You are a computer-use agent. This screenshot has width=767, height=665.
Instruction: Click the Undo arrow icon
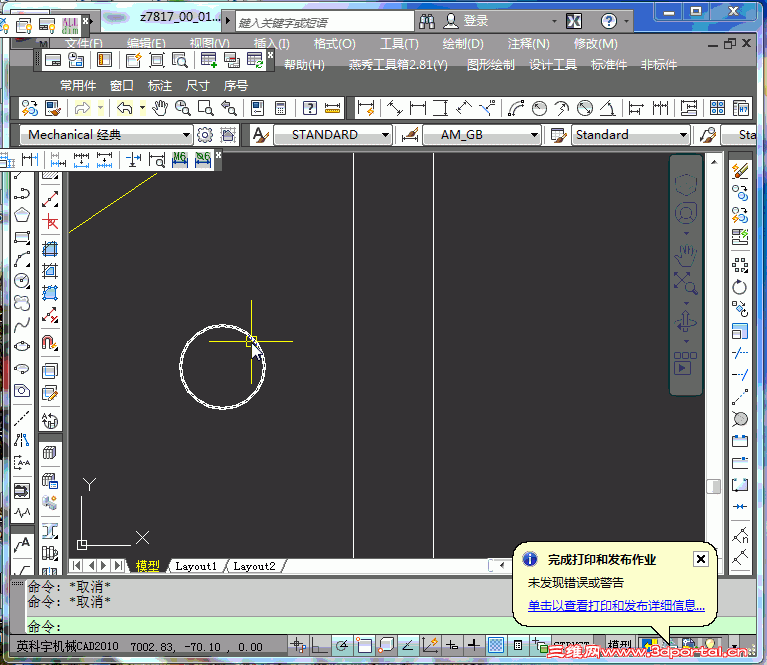point(125,108)
